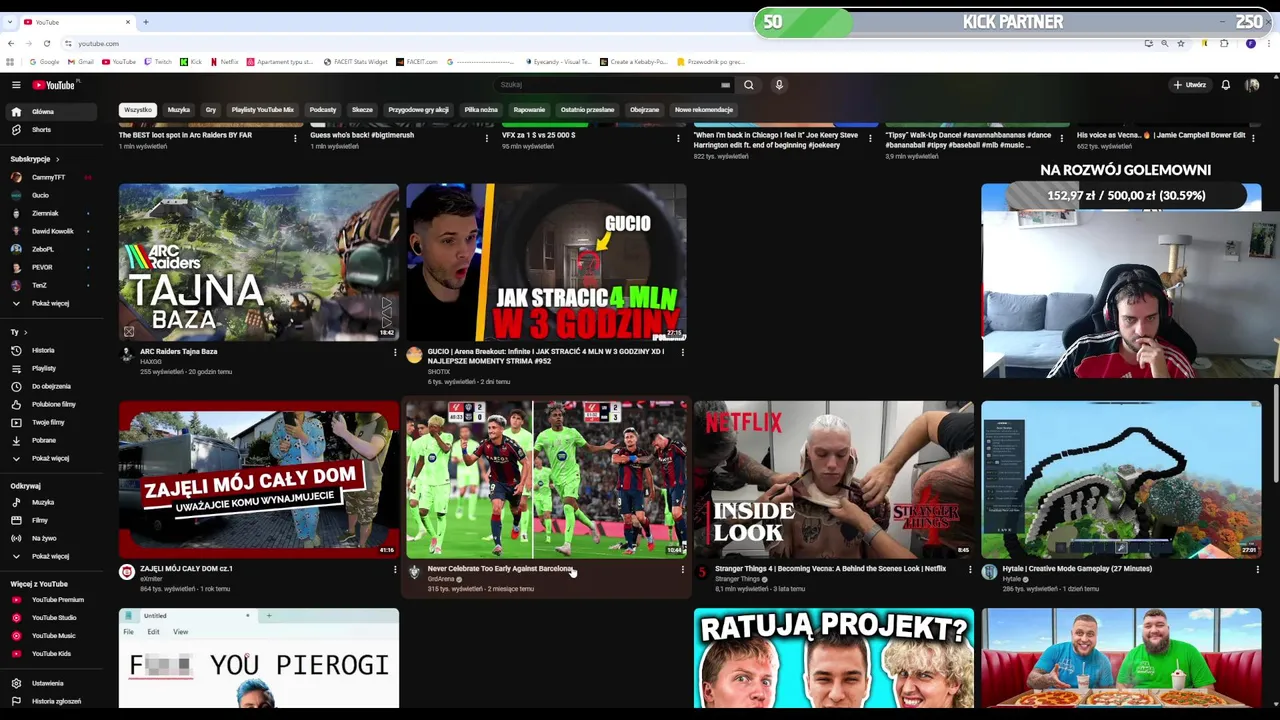
Task: Select the Podcasty filter chip
Action: tap(323, 110)
